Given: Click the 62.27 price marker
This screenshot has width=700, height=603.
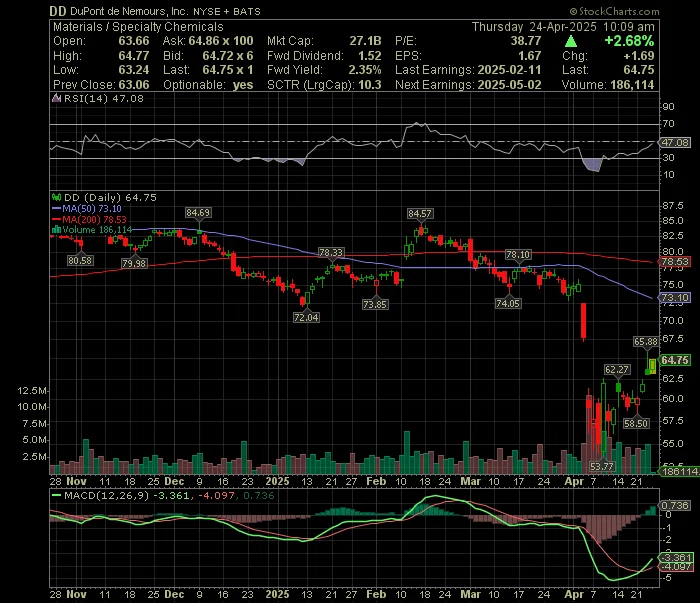Looking at the screenshot, I should (x=617, y=370).
